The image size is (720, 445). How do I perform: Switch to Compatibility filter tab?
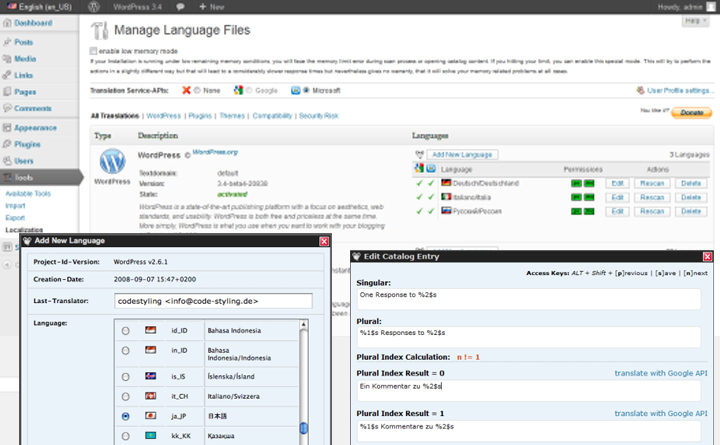click(272, 116)
